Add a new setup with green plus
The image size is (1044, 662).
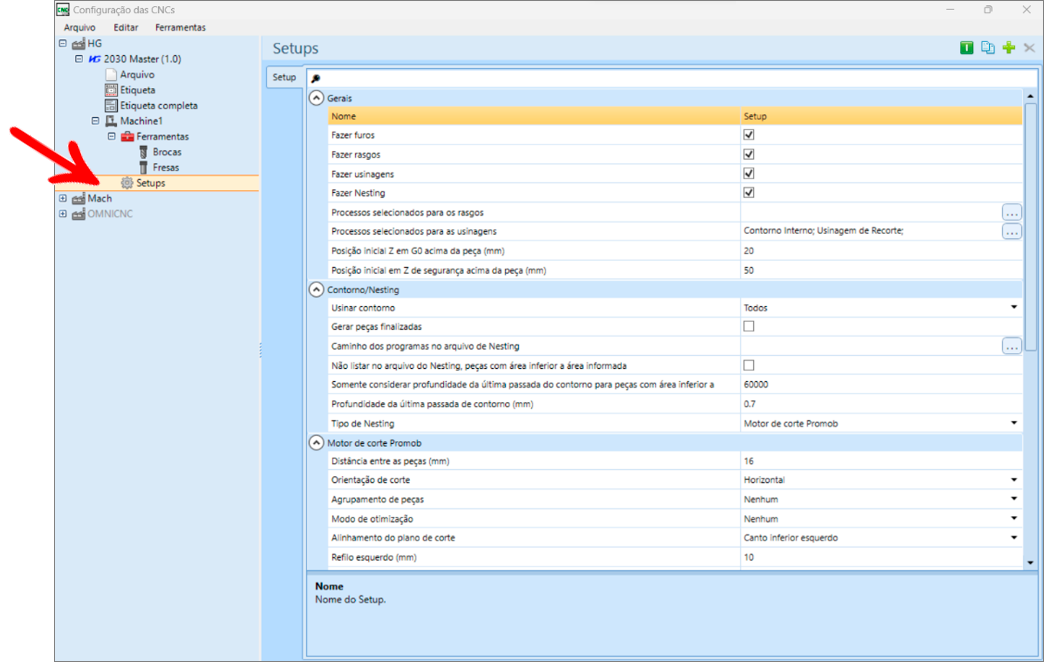point(1009,48)
